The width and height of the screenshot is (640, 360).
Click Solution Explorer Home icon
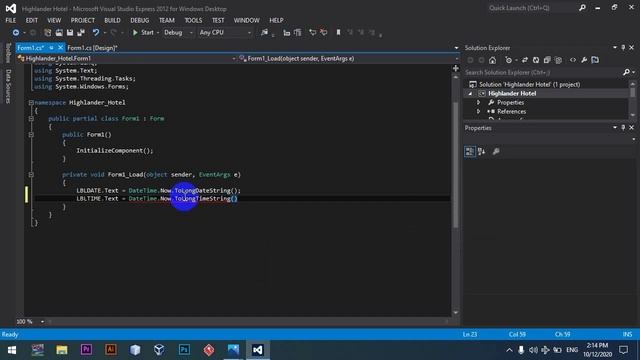point(492,60)
